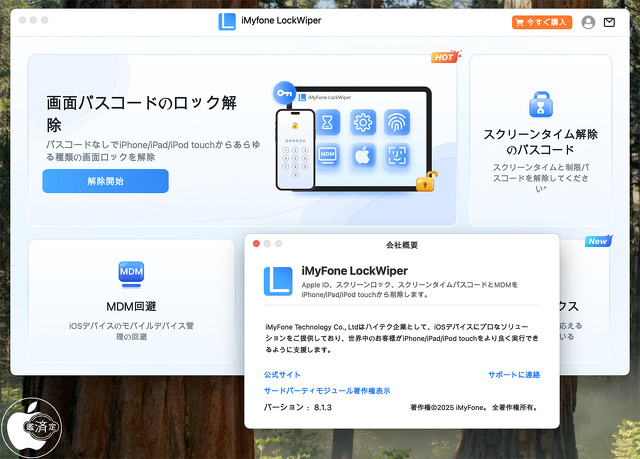Click the MDM tile in the illustration

point(327,156)
